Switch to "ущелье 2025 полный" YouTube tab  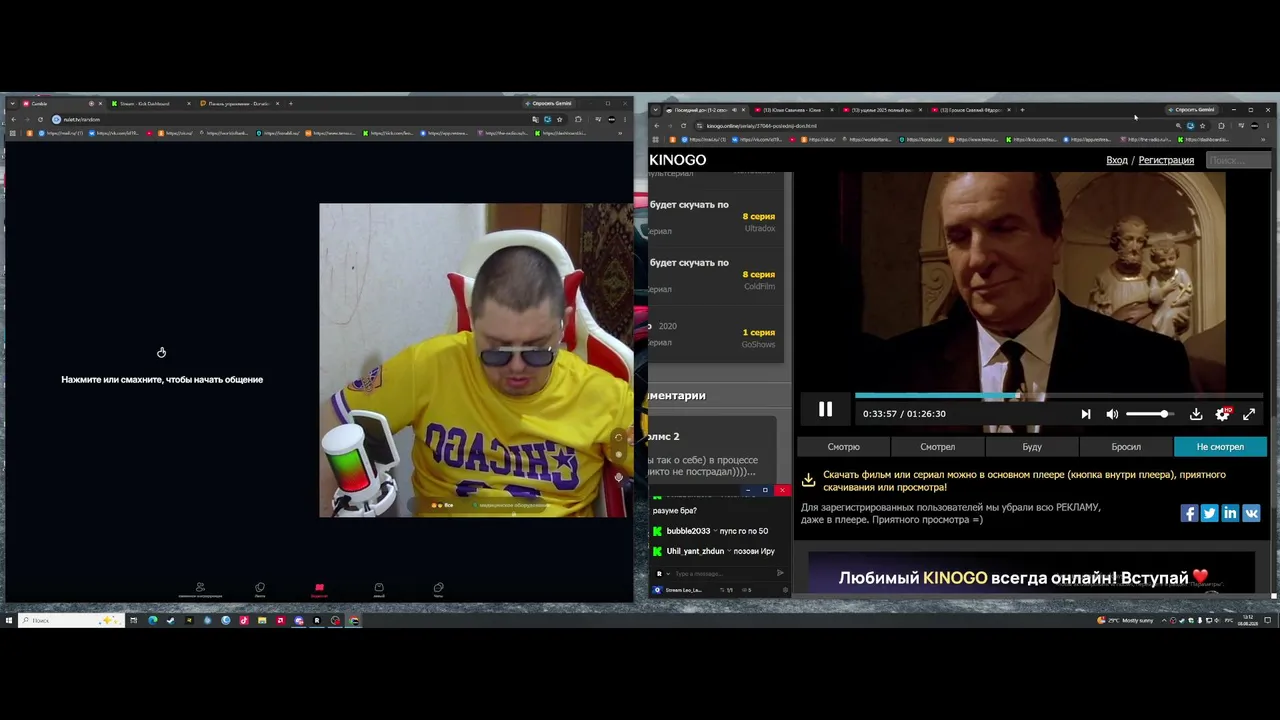(x=882, y=110)
